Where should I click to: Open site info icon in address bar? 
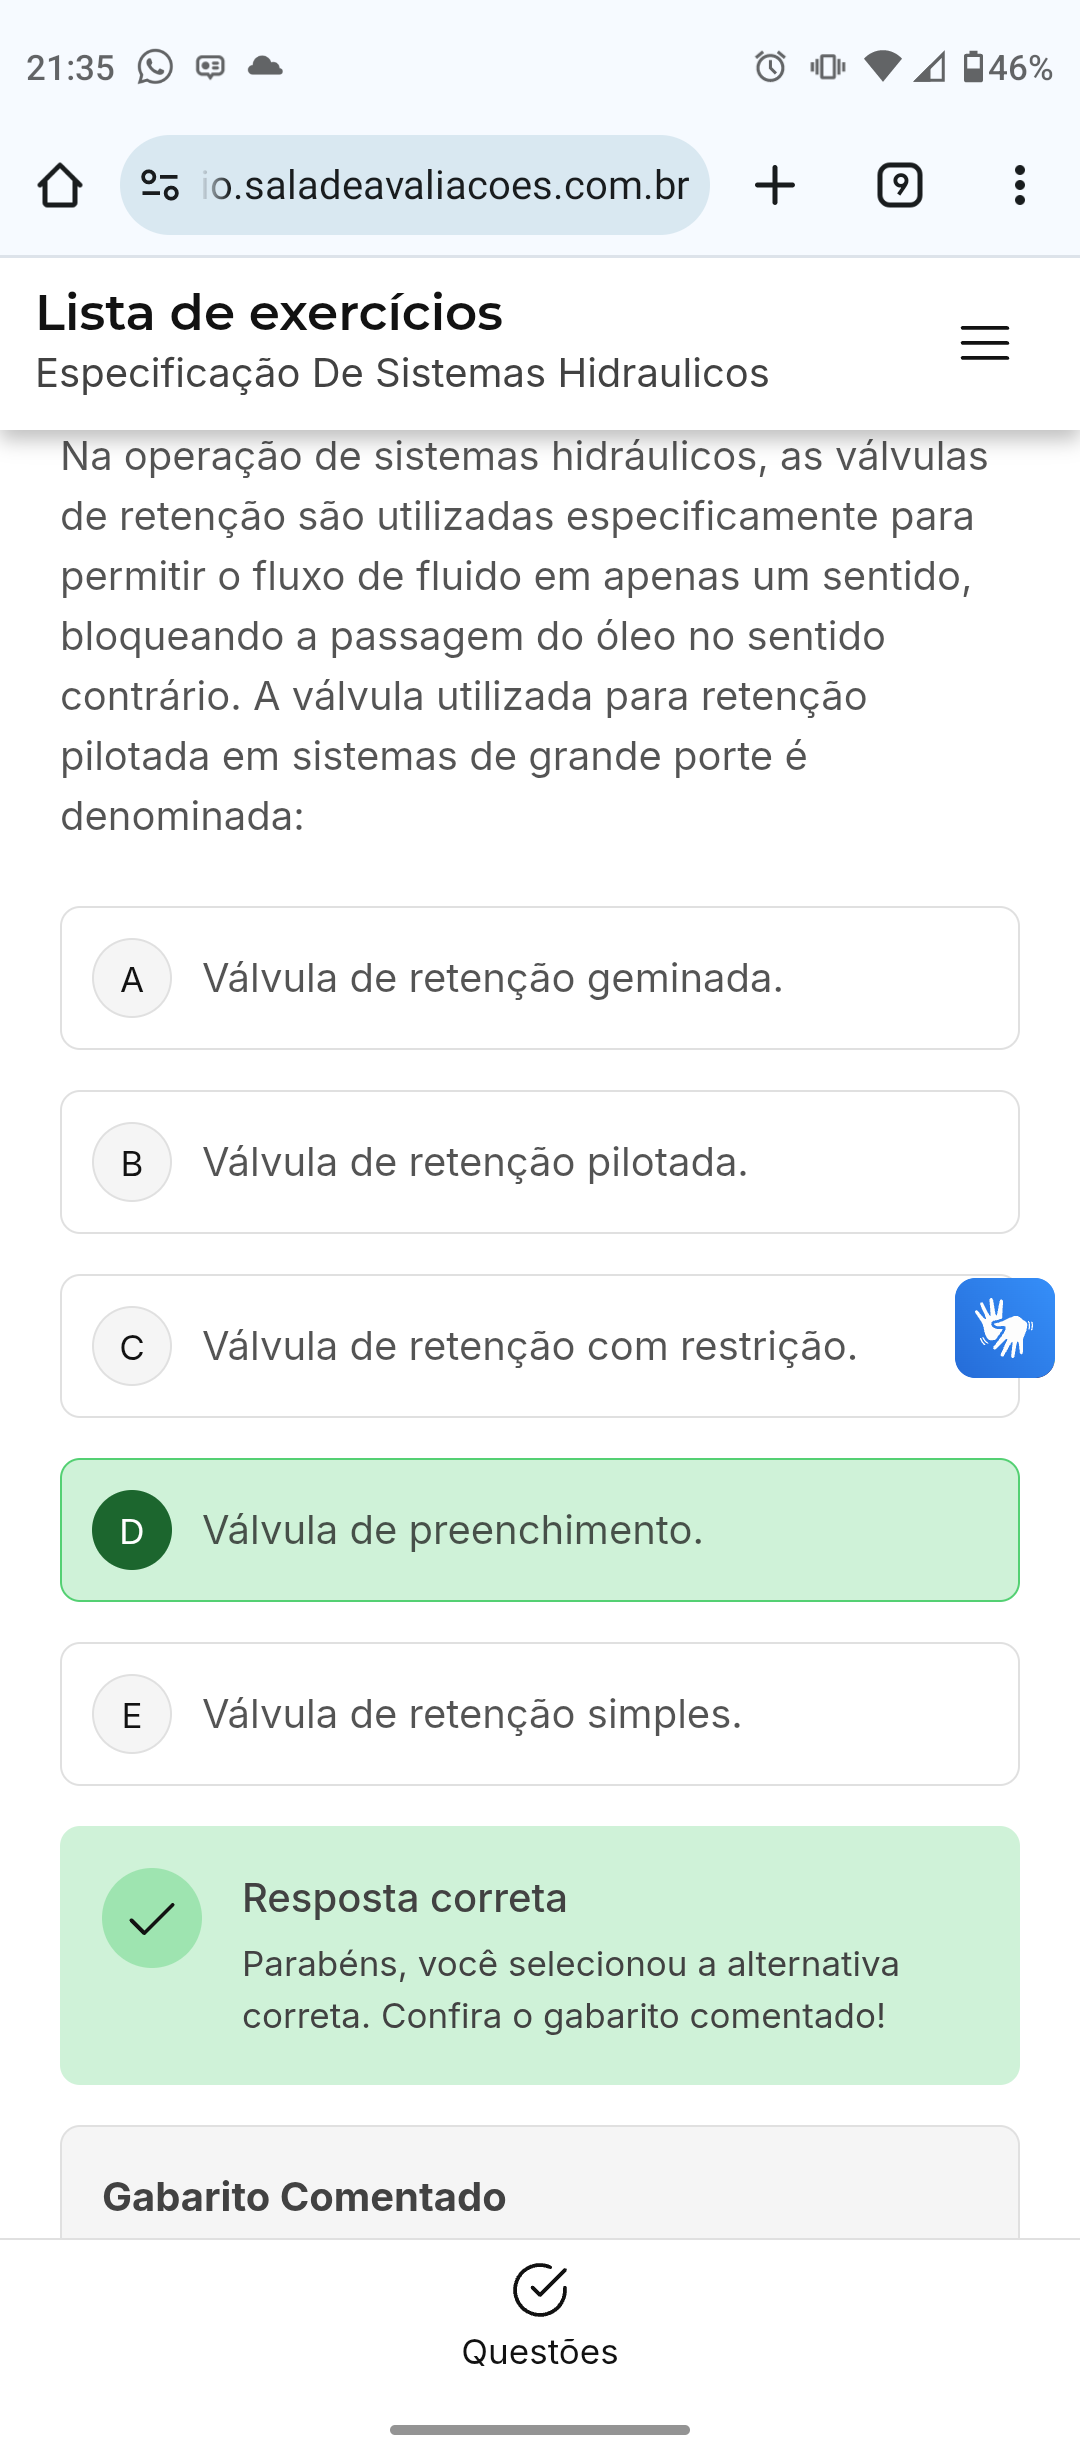pos(160,185)
